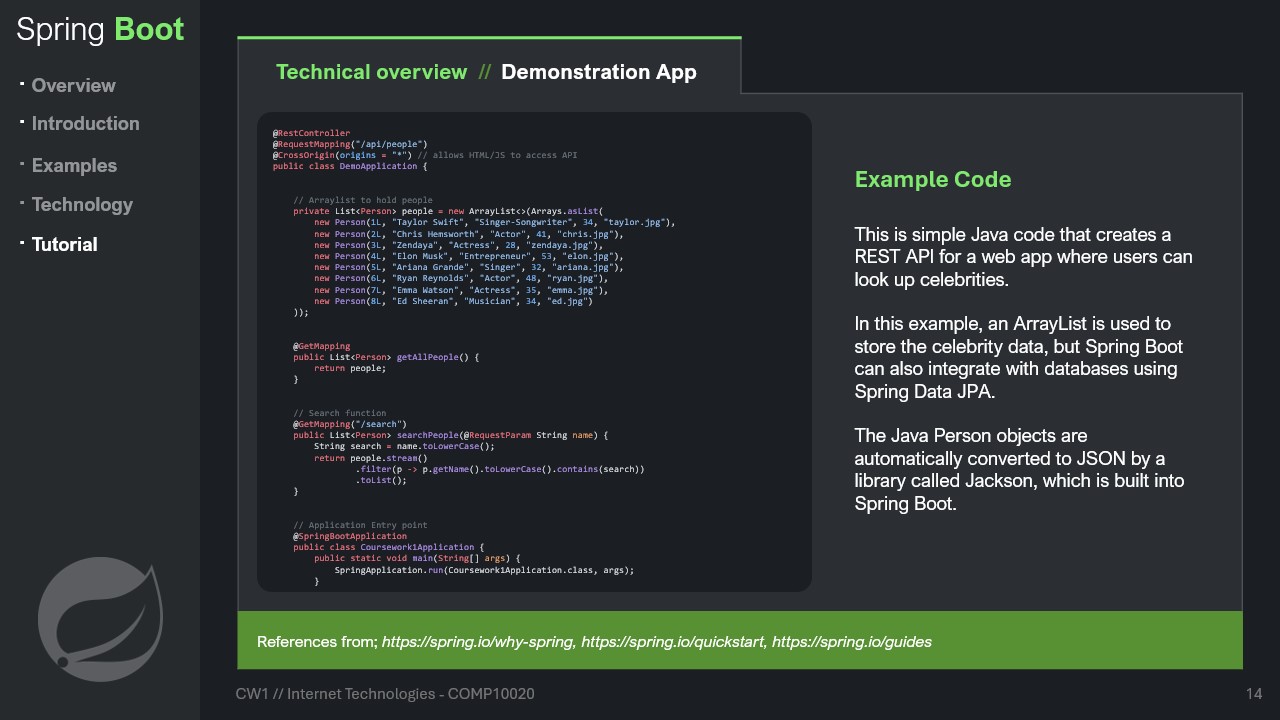Open the spring.io/why-spring reference link

click(x=478, y=642)
